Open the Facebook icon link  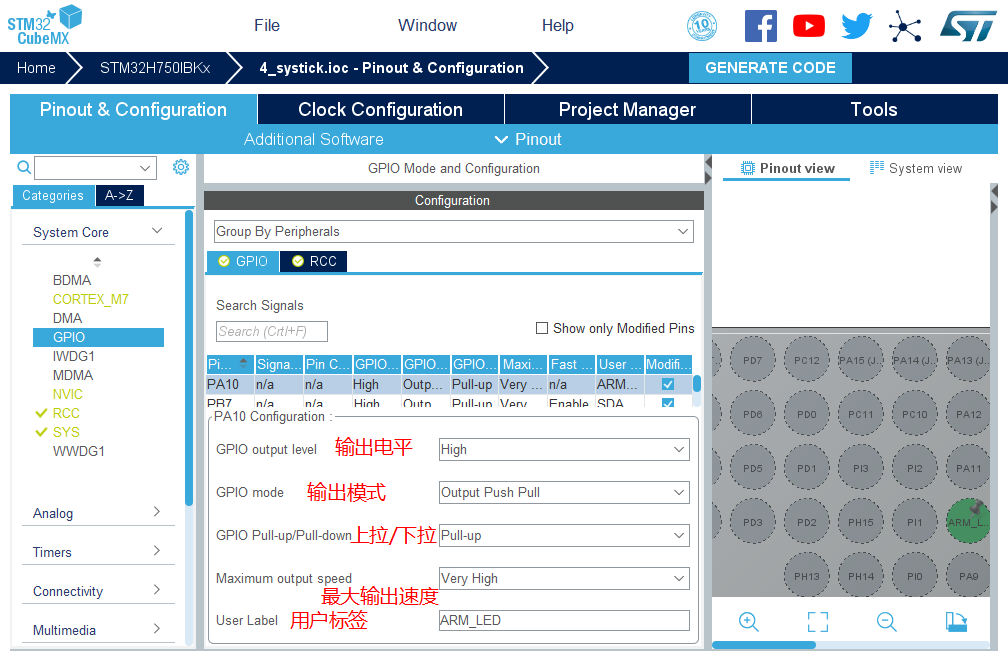click(760, 26)
